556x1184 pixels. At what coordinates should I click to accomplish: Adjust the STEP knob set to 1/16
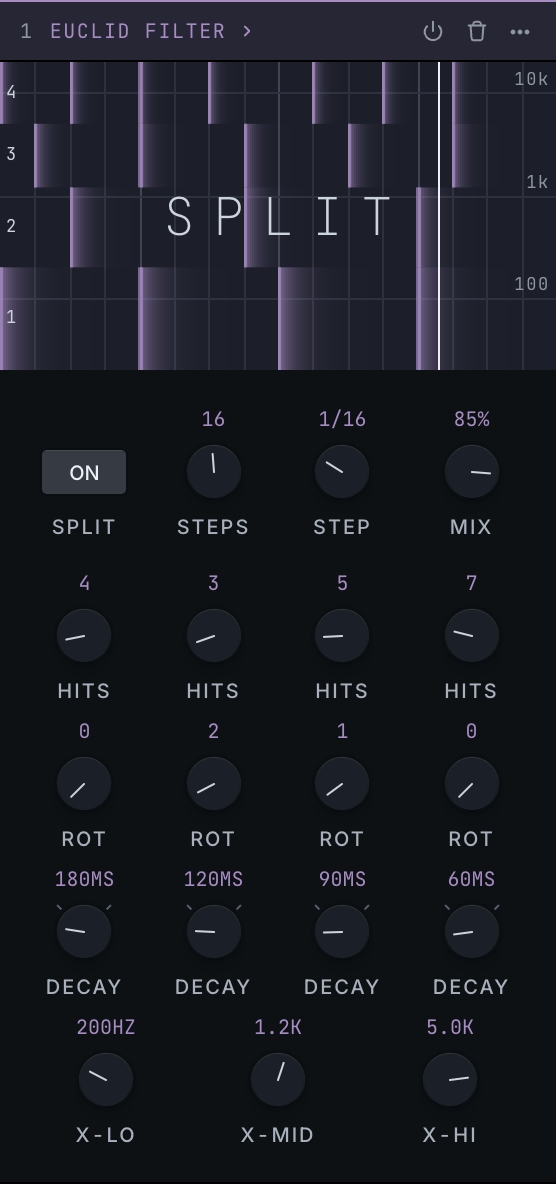click(342, 471)
